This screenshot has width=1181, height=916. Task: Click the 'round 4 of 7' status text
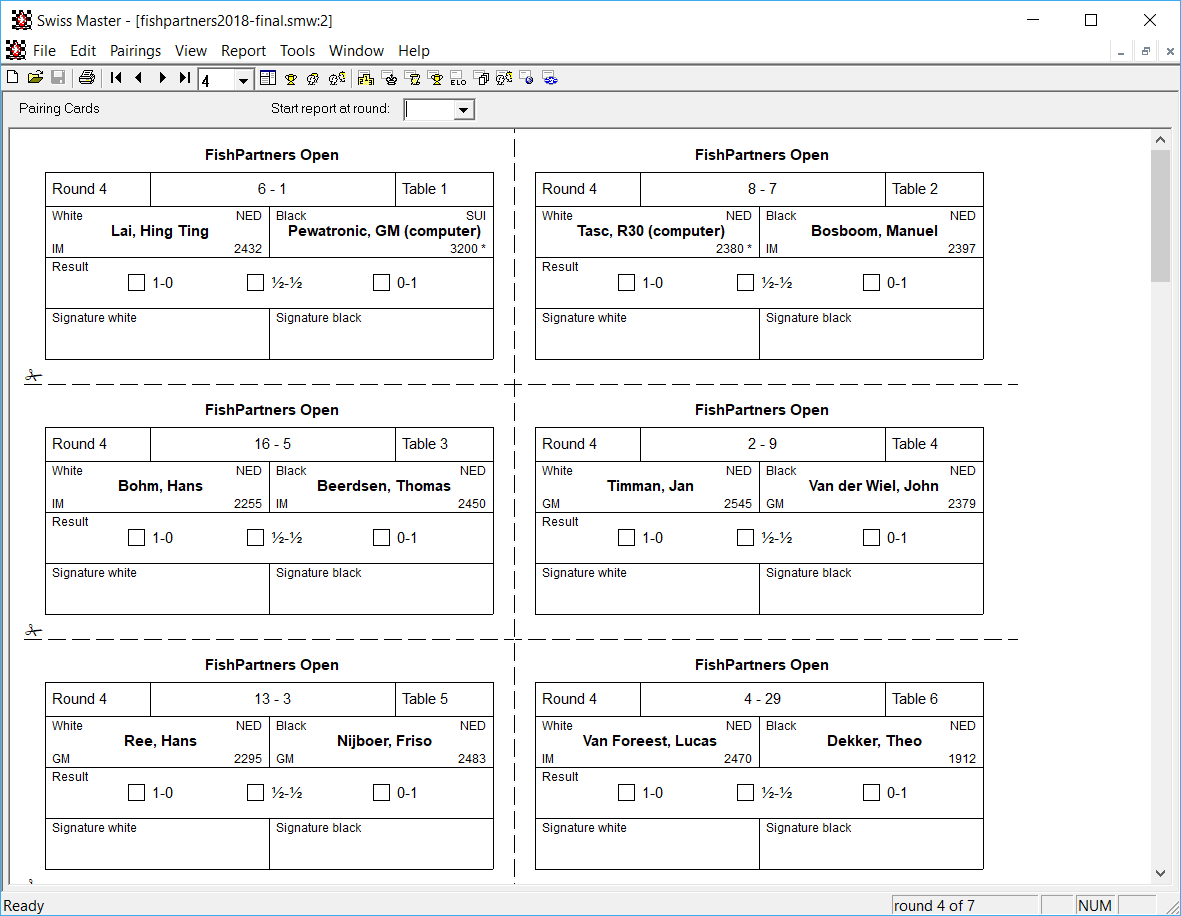tap(933, 905)
